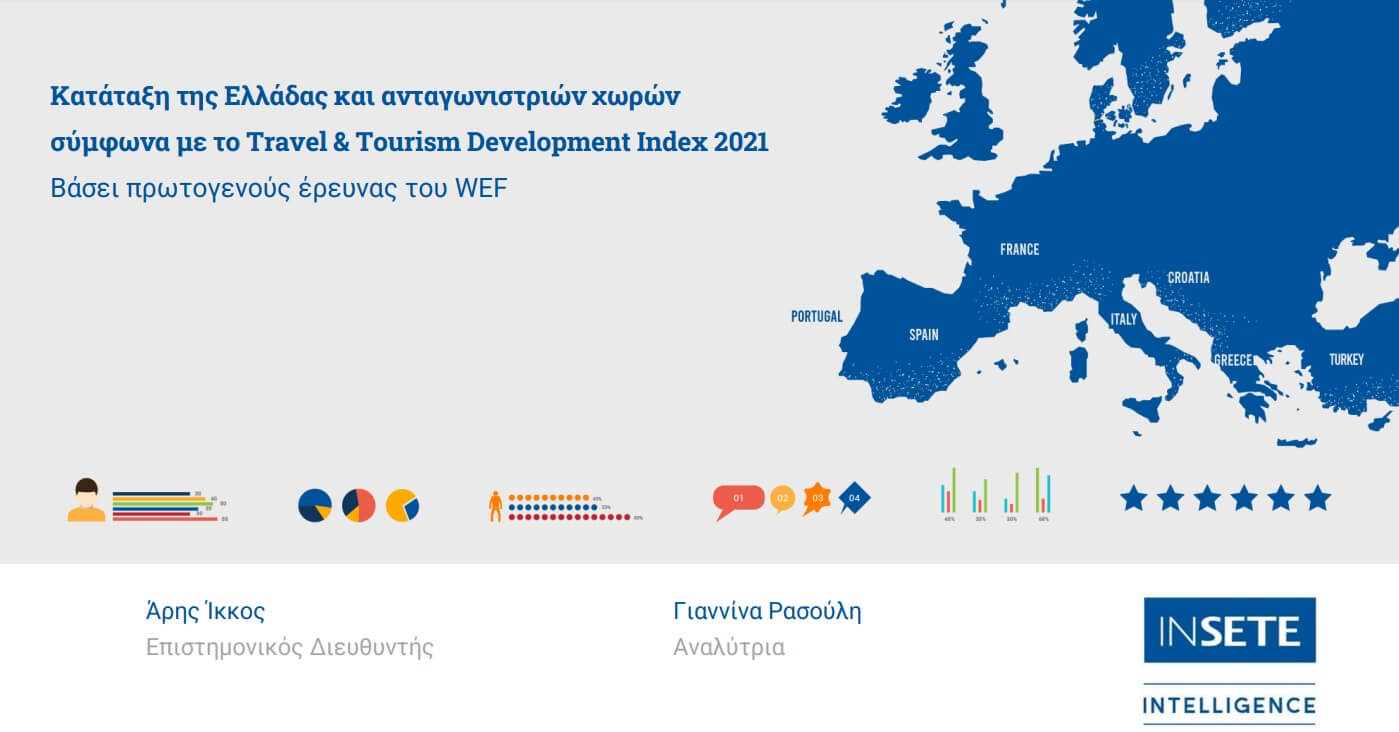
Task: Click the PORTUGAL label beside the map
Action: click(816, 316)
